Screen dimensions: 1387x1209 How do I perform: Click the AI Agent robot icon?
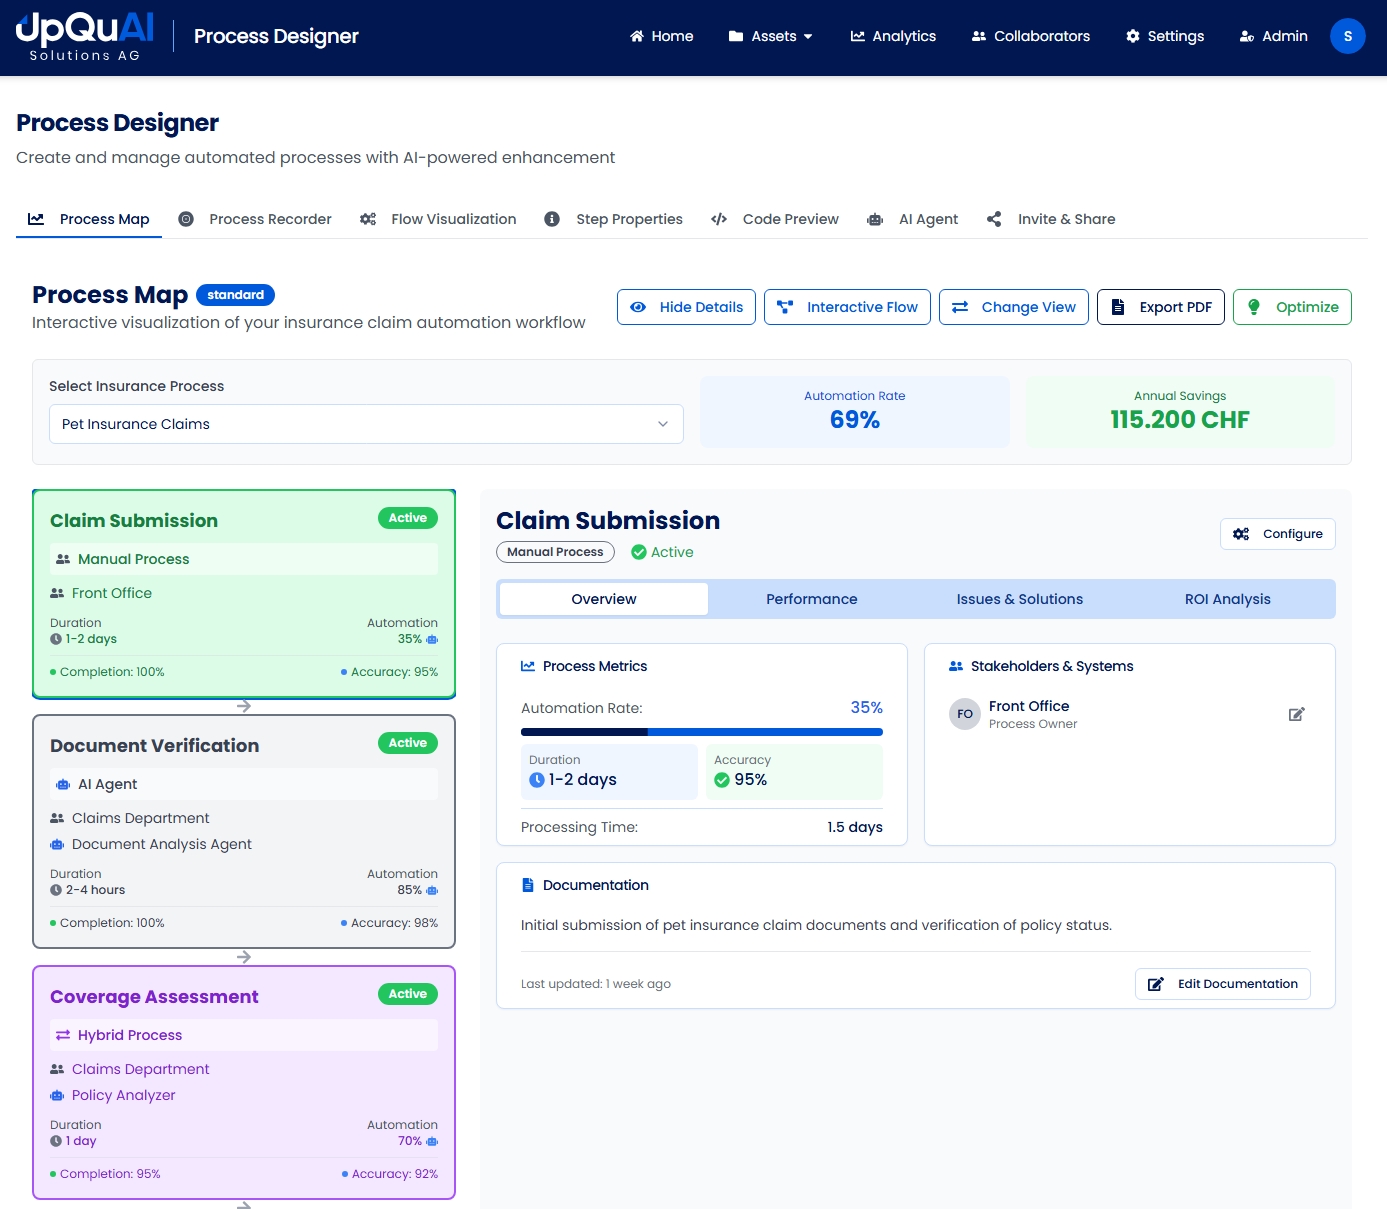coord(876,218)
